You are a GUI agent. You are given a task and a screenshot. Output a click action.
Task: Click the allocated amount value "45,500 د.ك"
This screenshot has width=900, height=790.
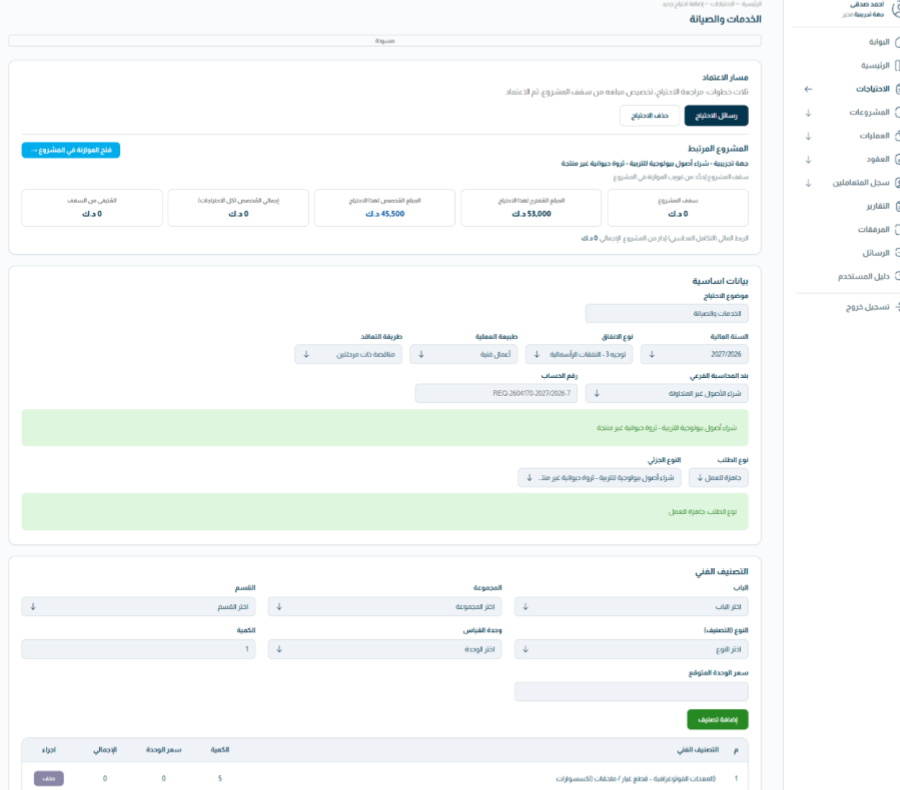point(385,214)
